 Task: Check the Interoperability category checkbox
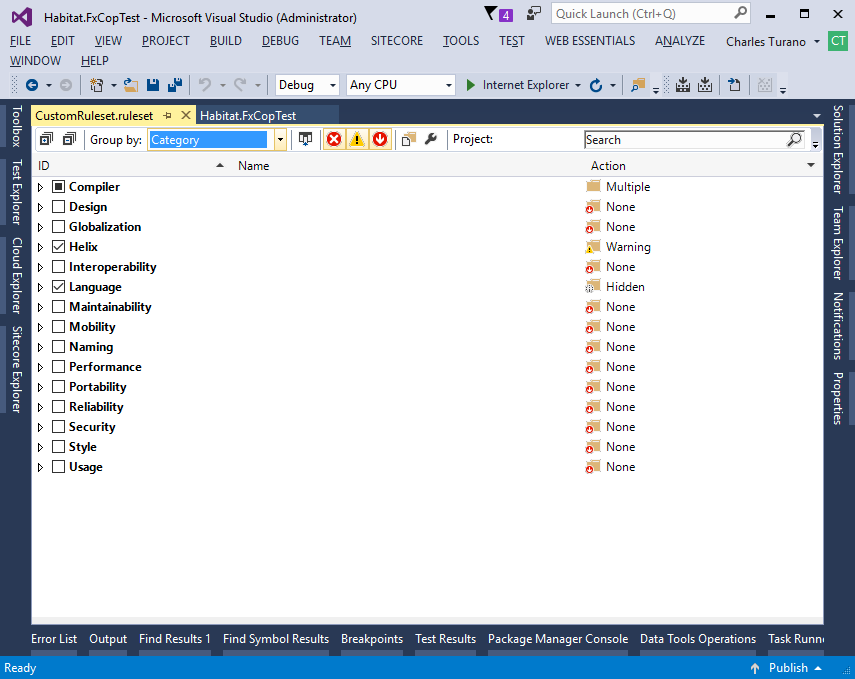[58, 267]
